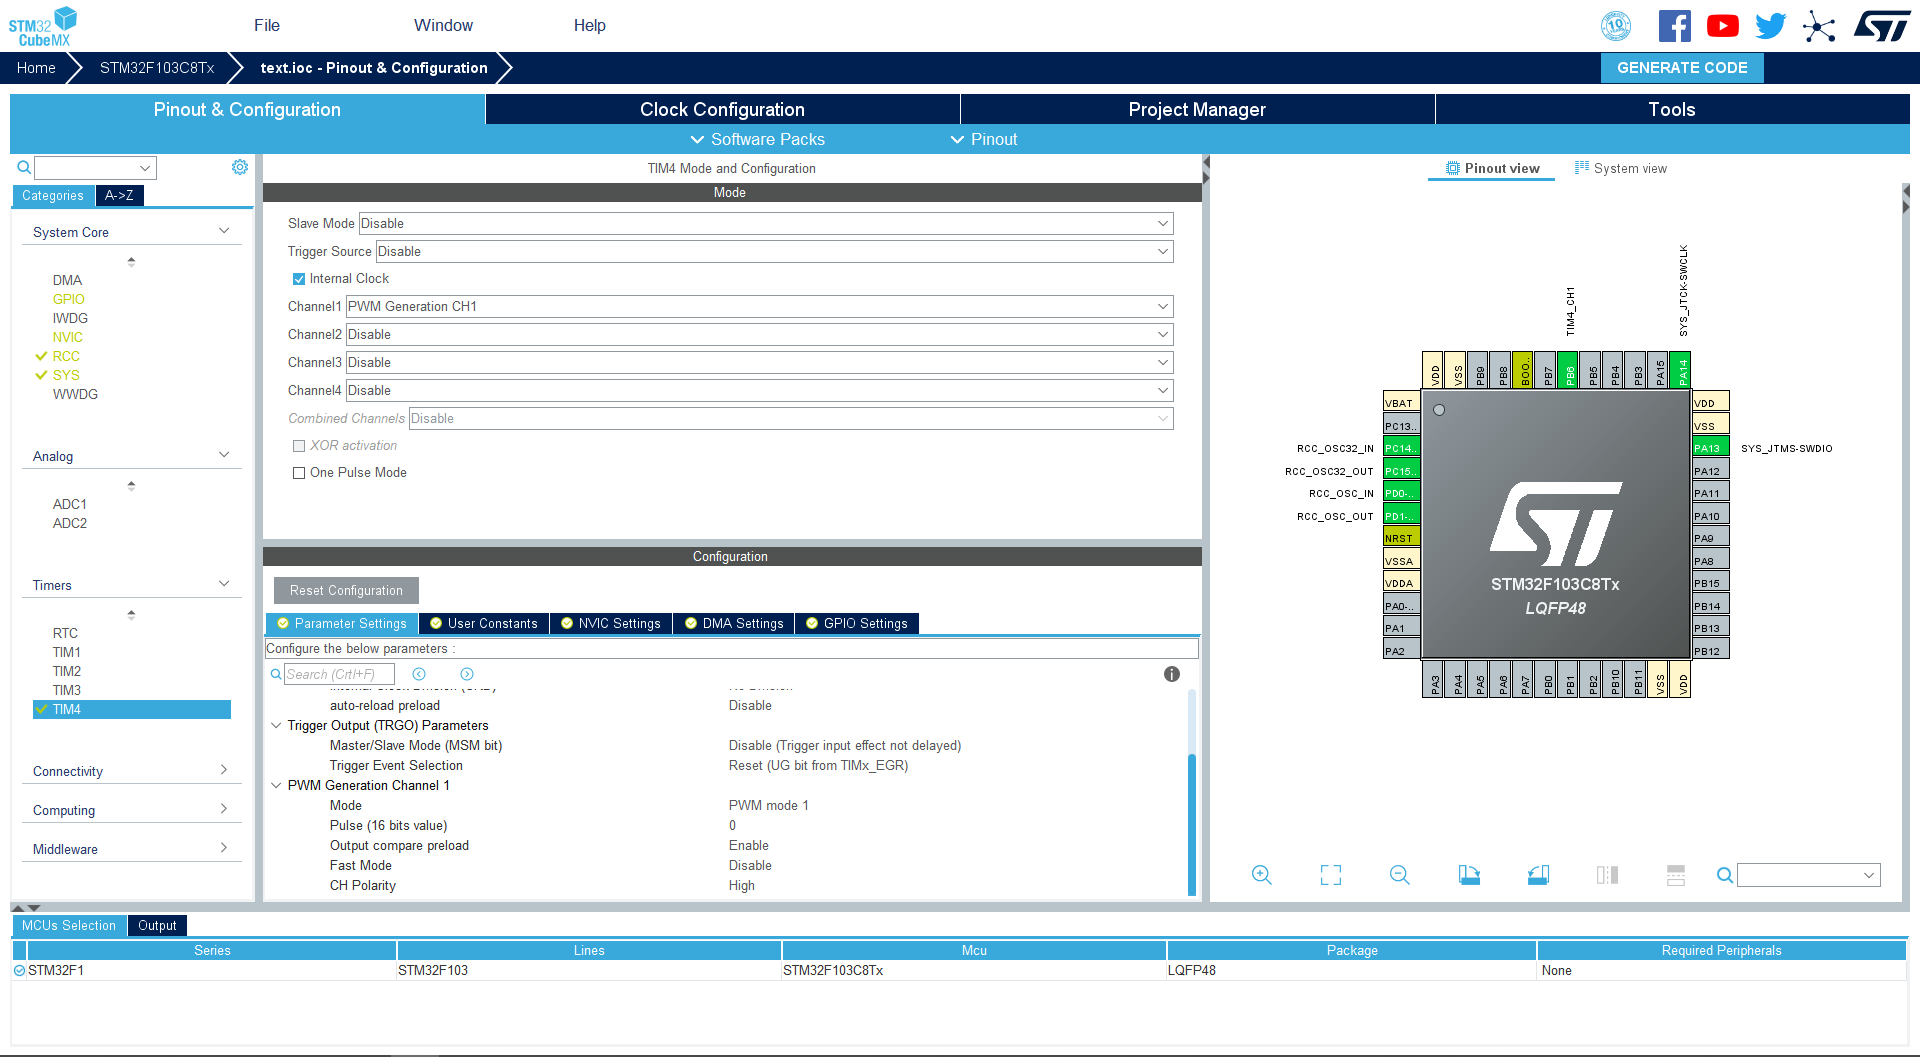This screenshot has width=1920, height=1057.
Task: Click the split vertical view icon
Action: click(1607, 875)
